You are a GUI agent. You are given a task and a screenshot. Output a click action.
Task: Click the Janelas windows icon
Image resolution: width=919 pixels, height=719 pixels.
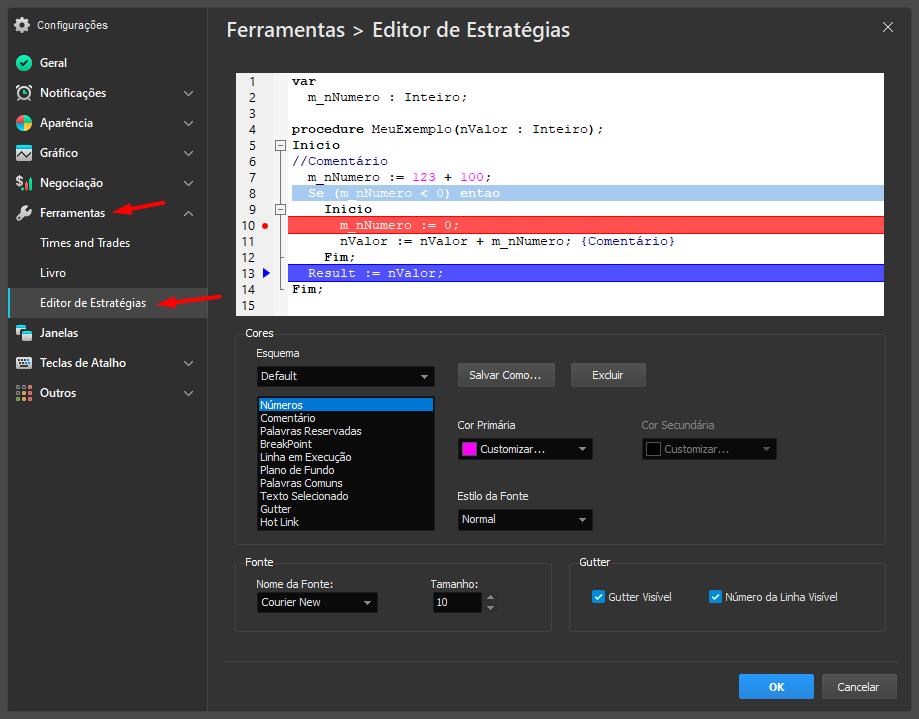click(x=24, y=333)
